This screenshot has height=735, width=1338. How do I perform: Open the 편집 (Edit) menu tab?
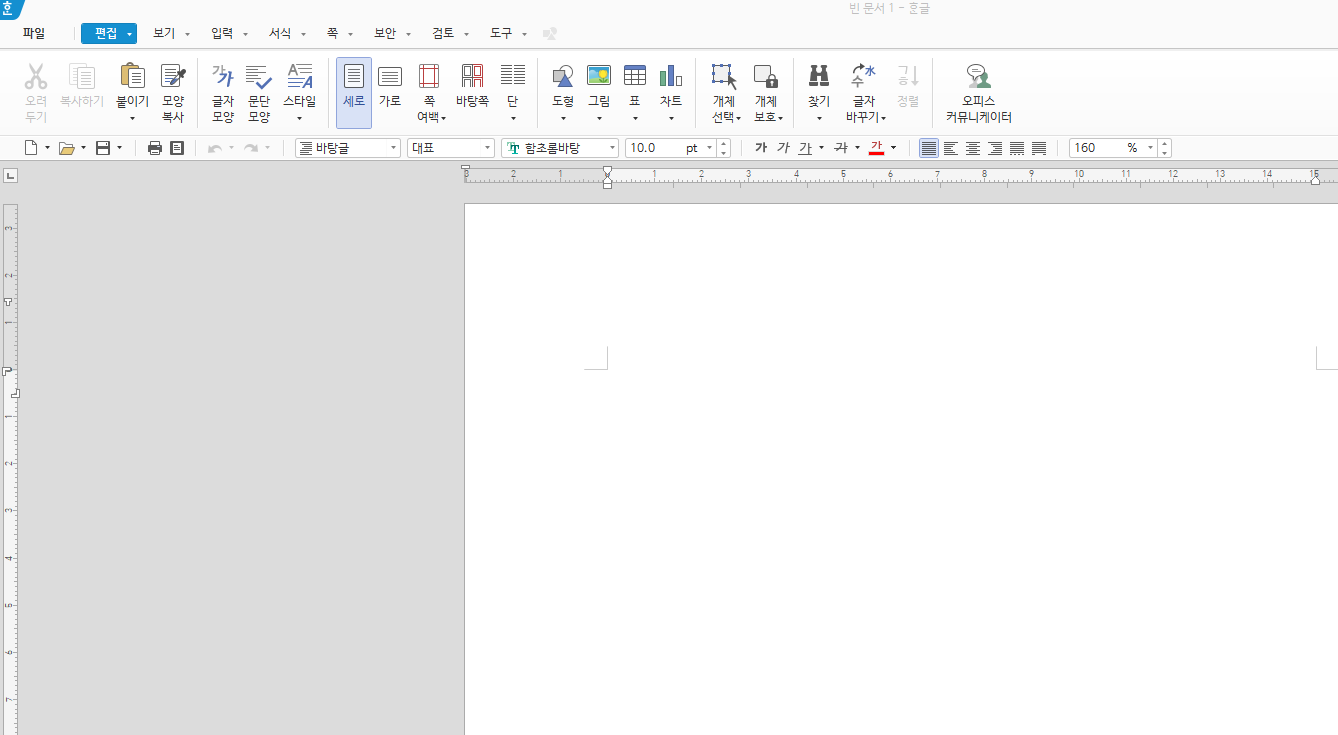coord(109,33)
